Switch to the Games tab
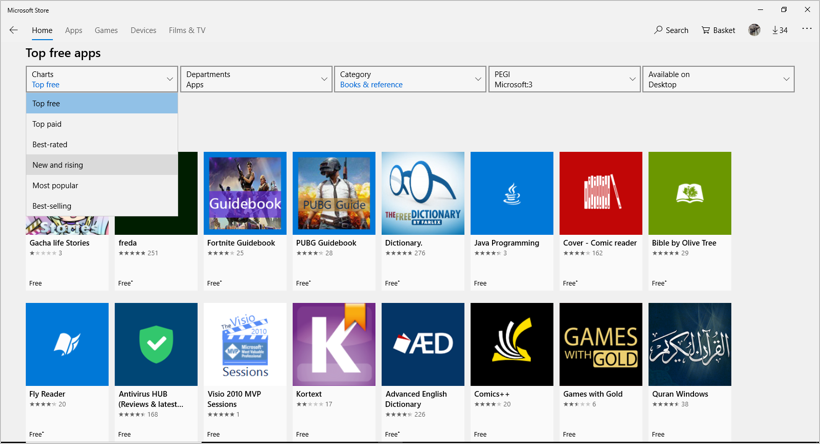The image size is (820, 444). click(x=106, y=30)
